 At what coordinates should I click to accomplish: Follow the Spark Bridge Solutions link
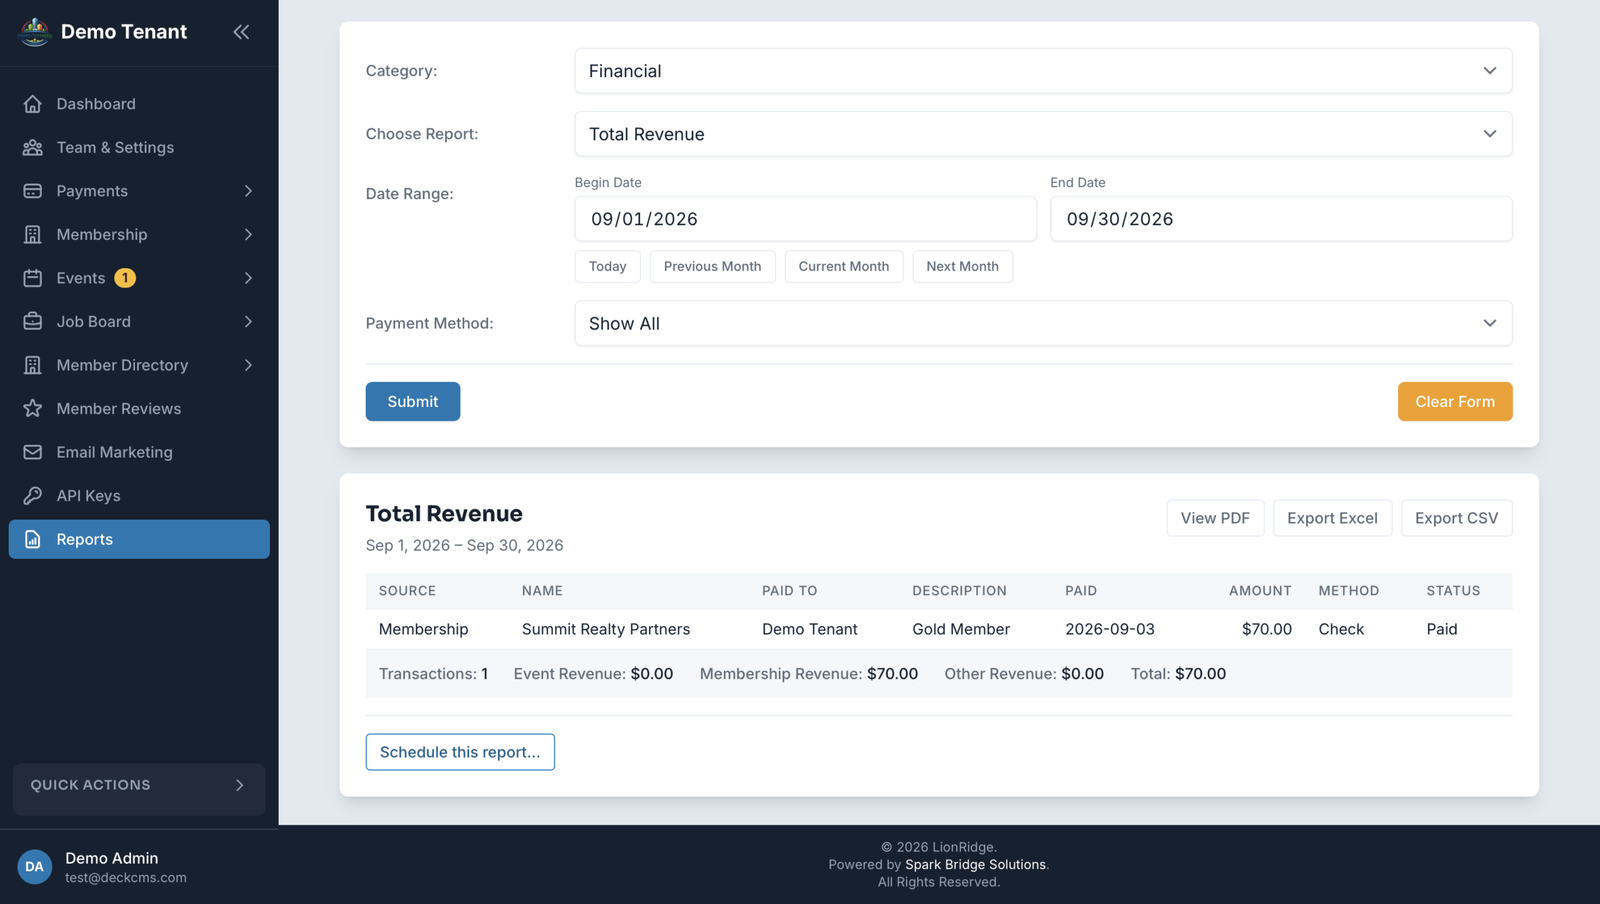click(975, 864)
